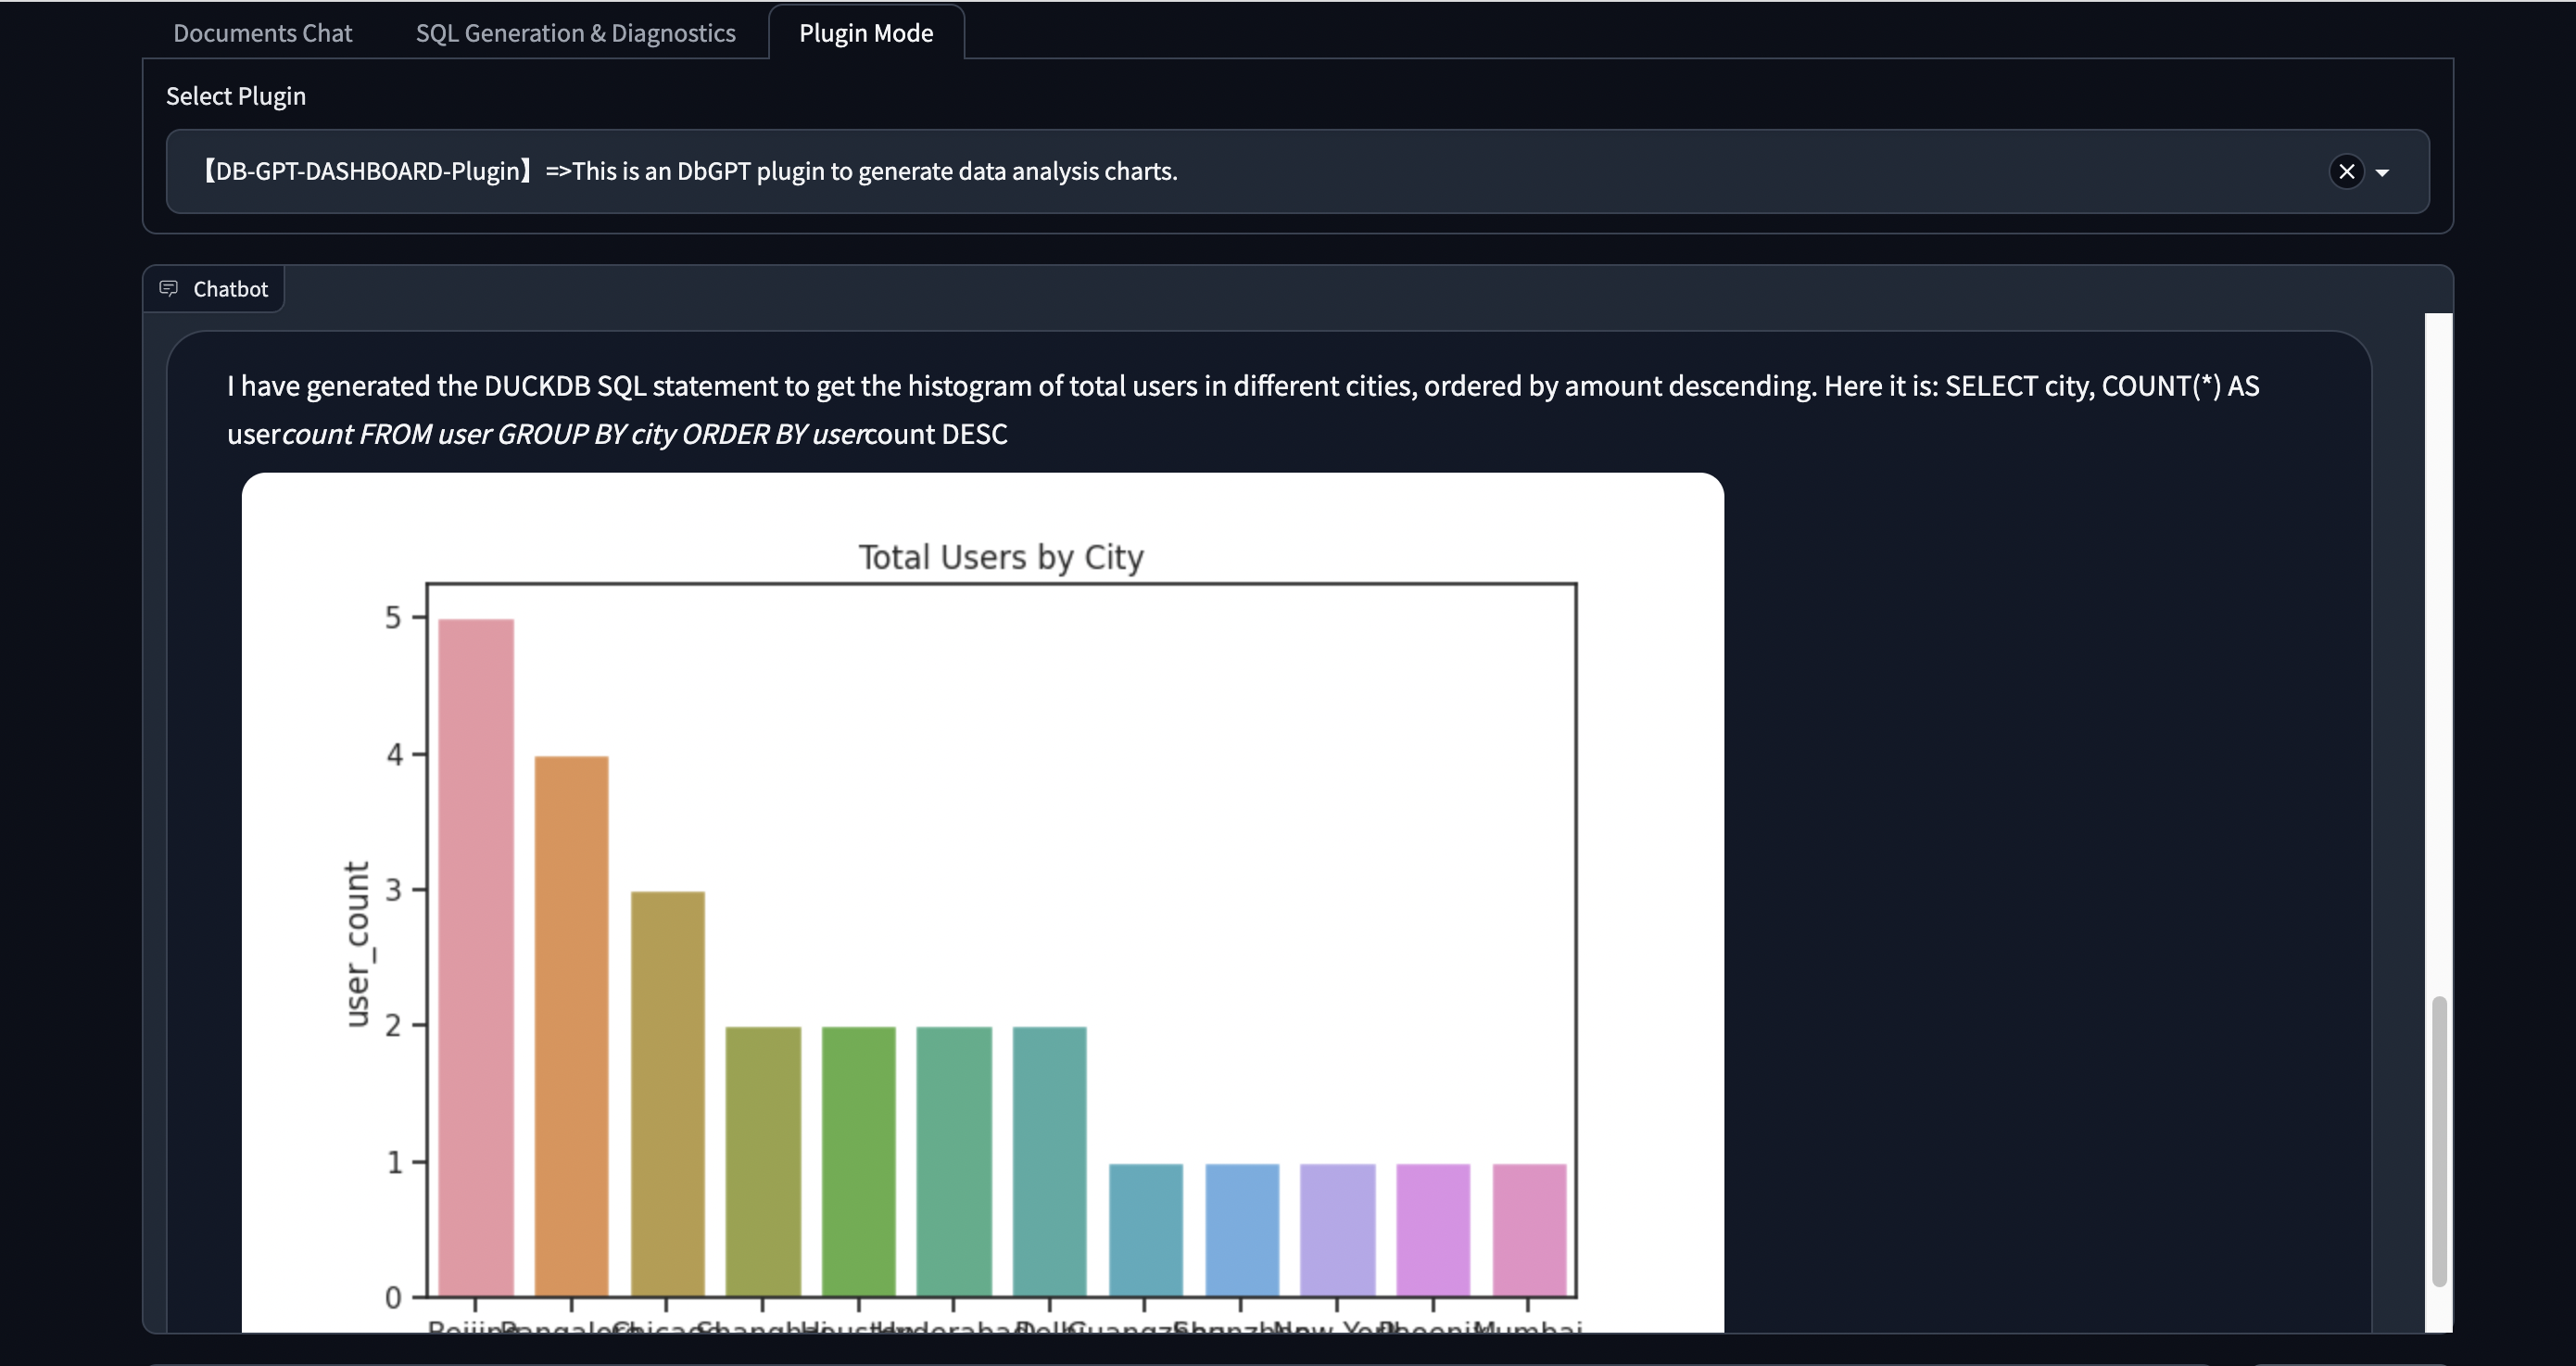Screen dimensions: 2576x1366
Task: Click the Chatbot label text
Action: point(230,289)
